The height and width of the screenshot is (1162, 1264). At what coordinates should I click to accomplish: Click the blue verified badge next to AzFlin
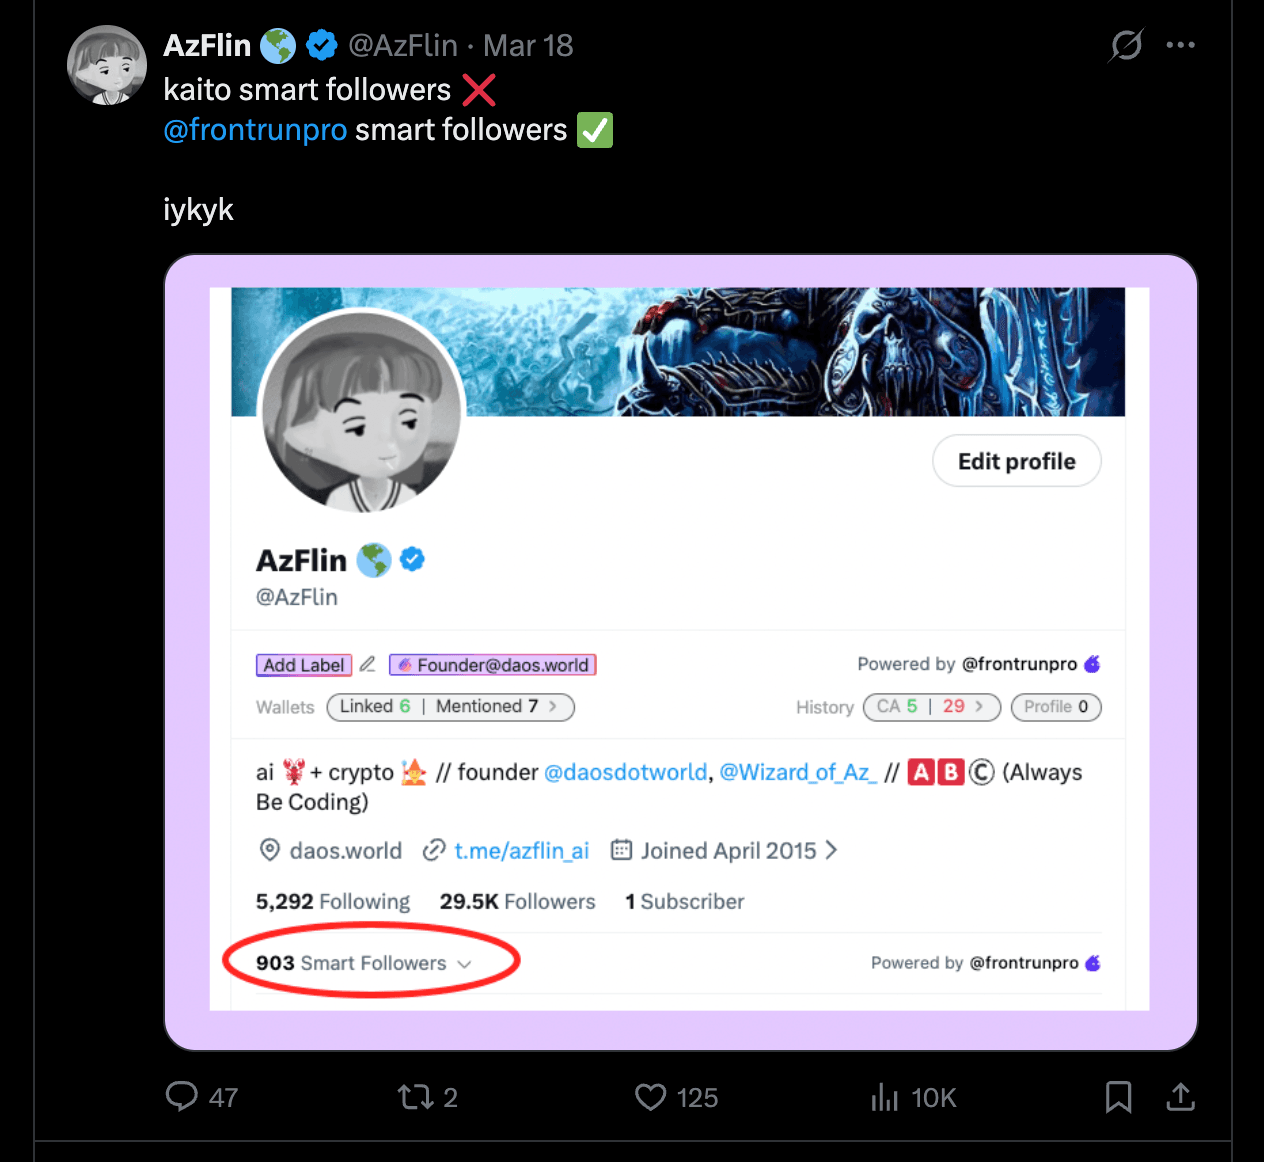[322, 45]
